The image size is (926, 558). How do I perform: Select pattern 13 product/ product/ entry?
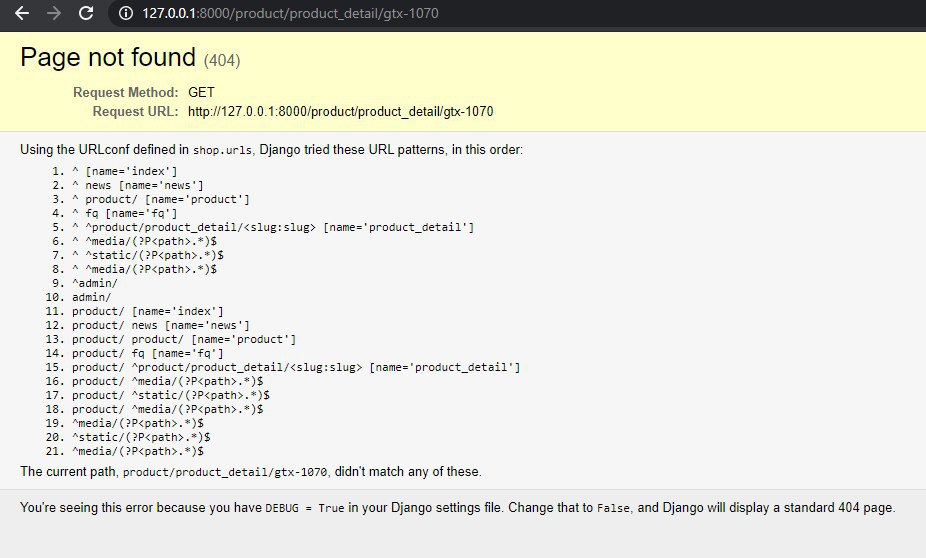(x=184, y=340)
